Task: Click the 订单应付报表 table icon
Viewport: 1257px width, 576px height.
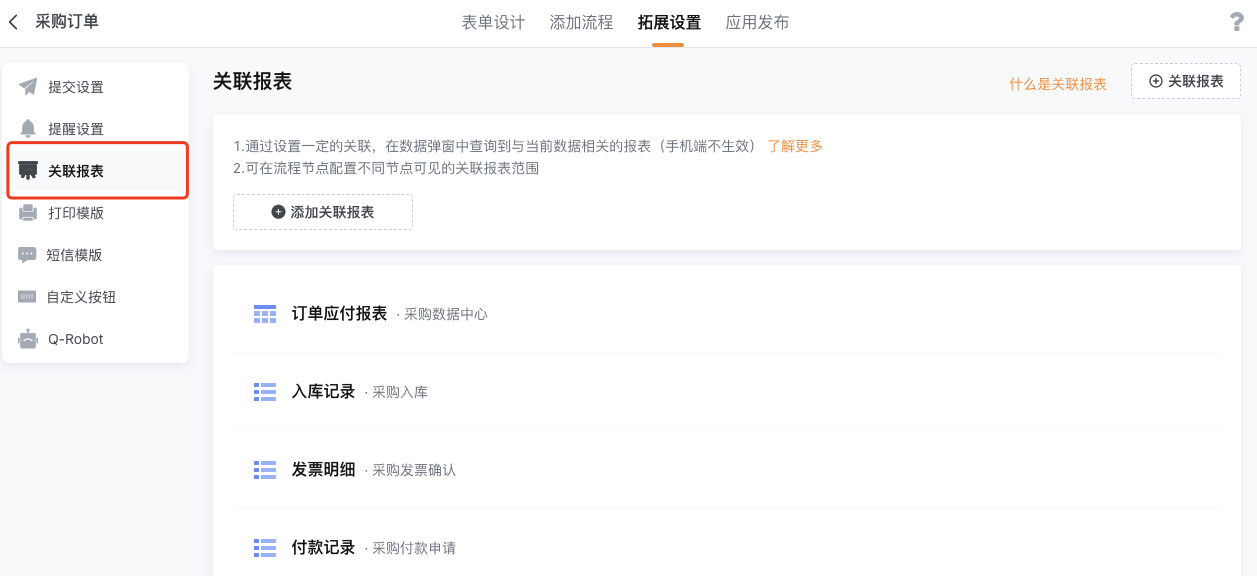Action: (265, 314)
